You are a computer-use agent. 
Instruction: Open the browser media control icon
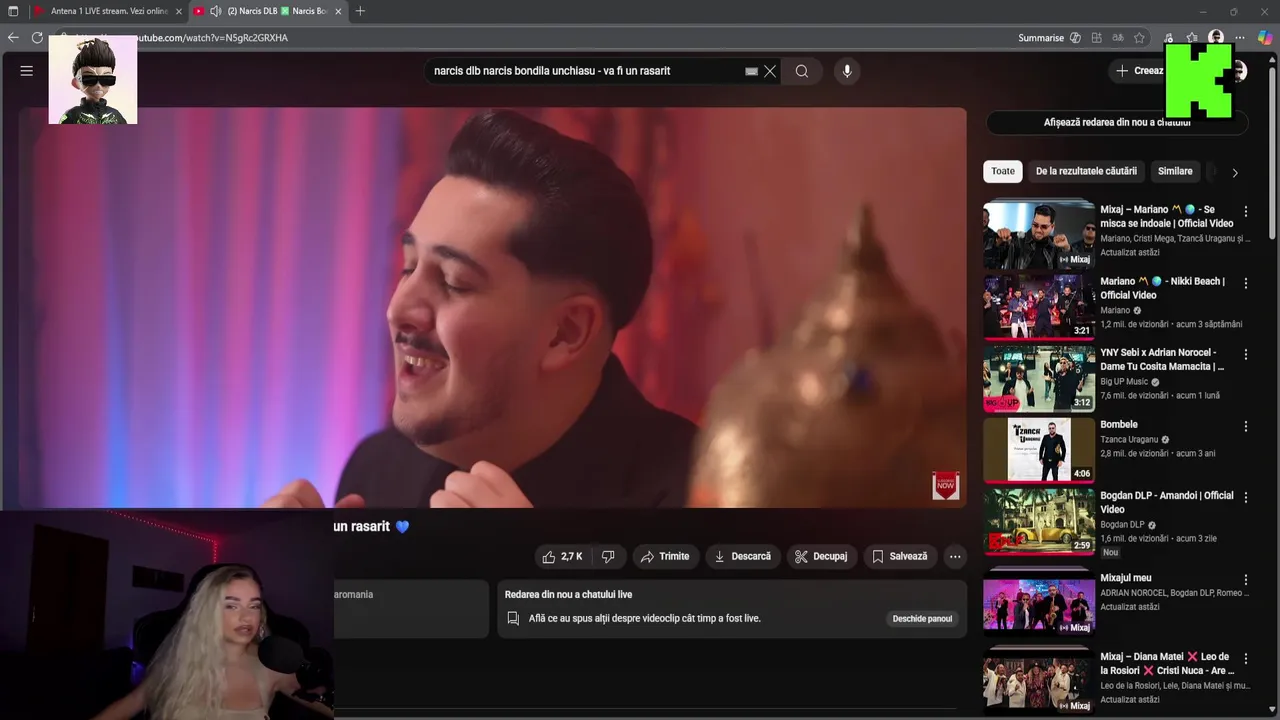point(1168,38)
